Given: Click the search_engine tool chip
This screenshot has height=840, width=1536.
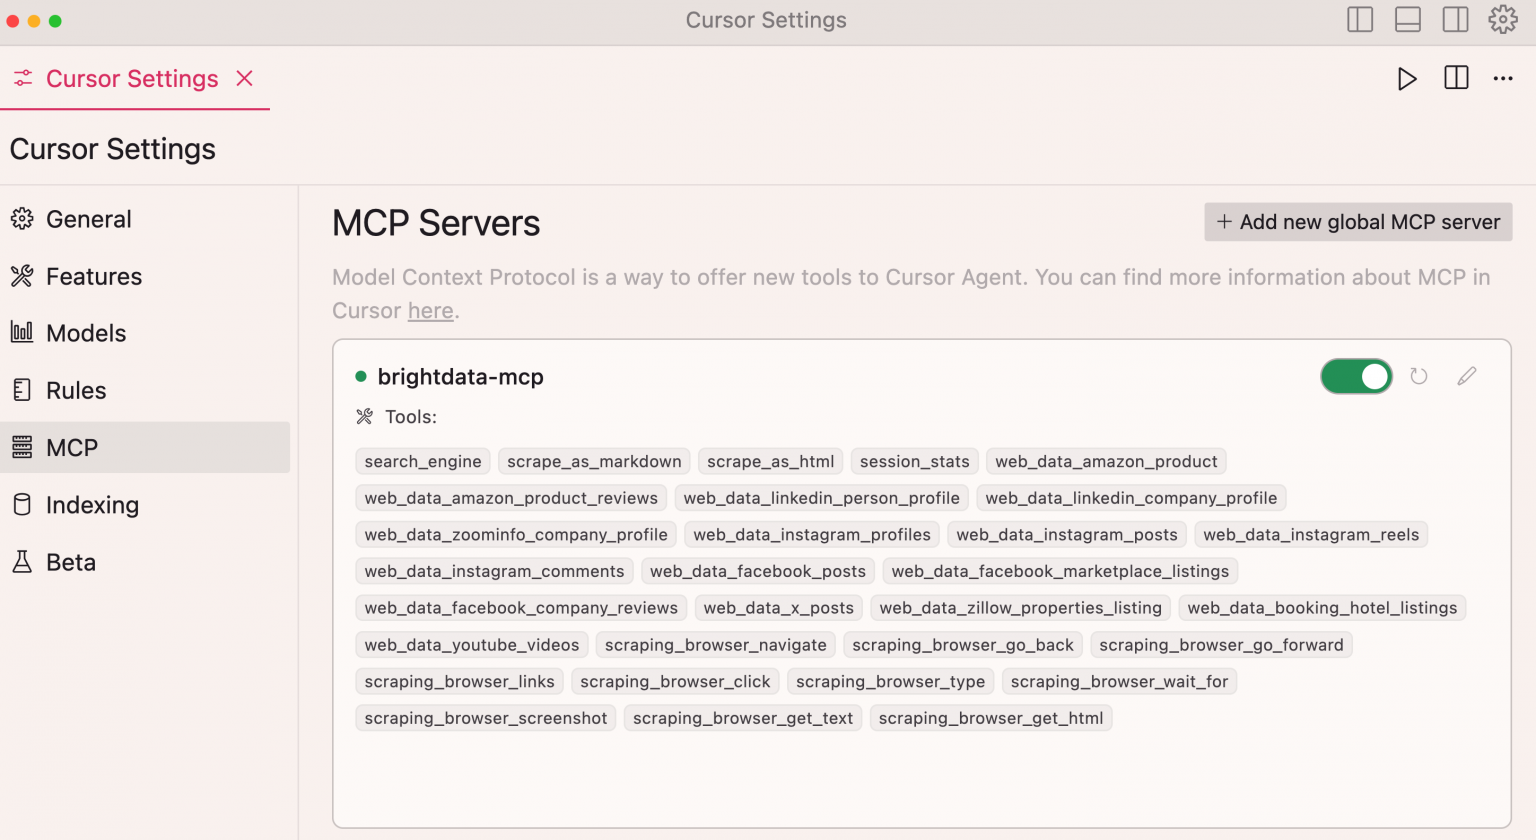Looking at the screenshot, I should click(422, 461).
